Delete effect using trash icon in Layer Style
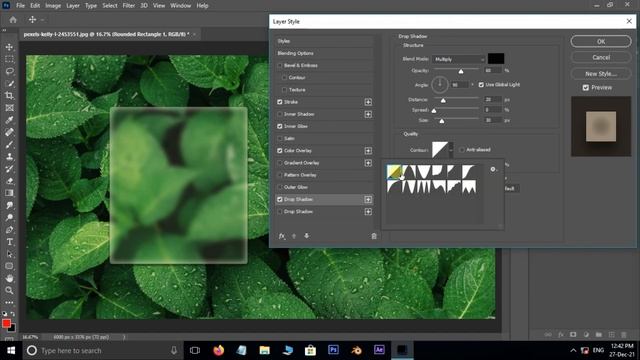The image size is (640, 360). click(374, 236)
